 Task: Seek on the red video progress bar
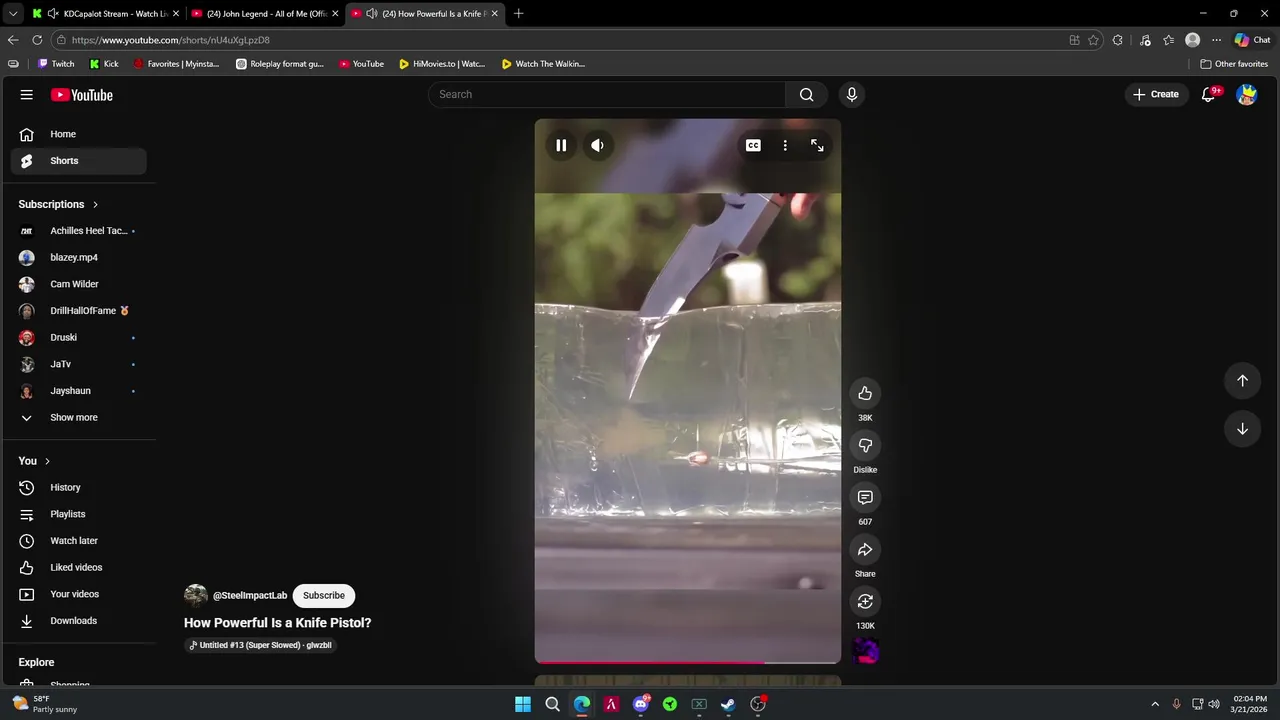(x=688, y=662)
